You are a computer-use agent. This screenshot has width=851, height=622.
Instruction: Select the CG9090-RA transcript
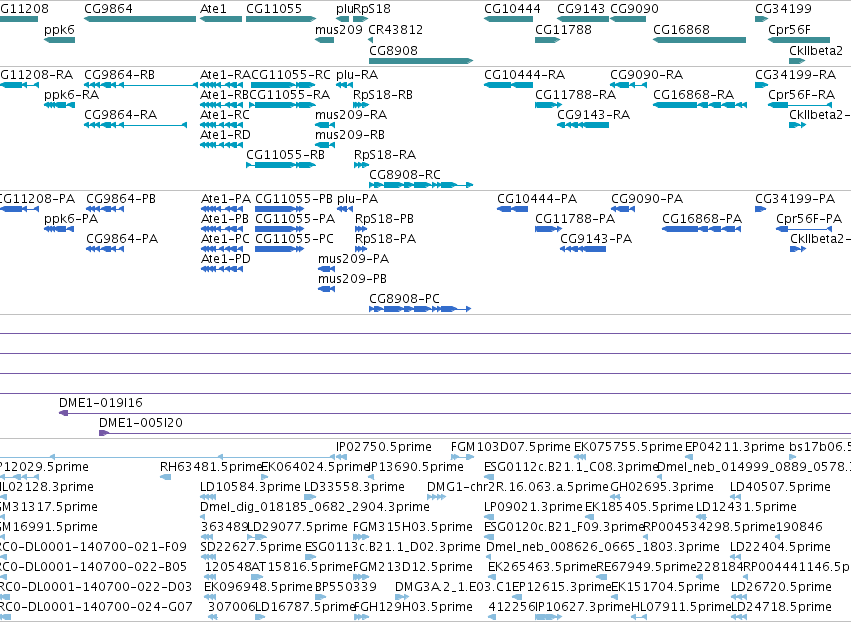pos(628,85)
